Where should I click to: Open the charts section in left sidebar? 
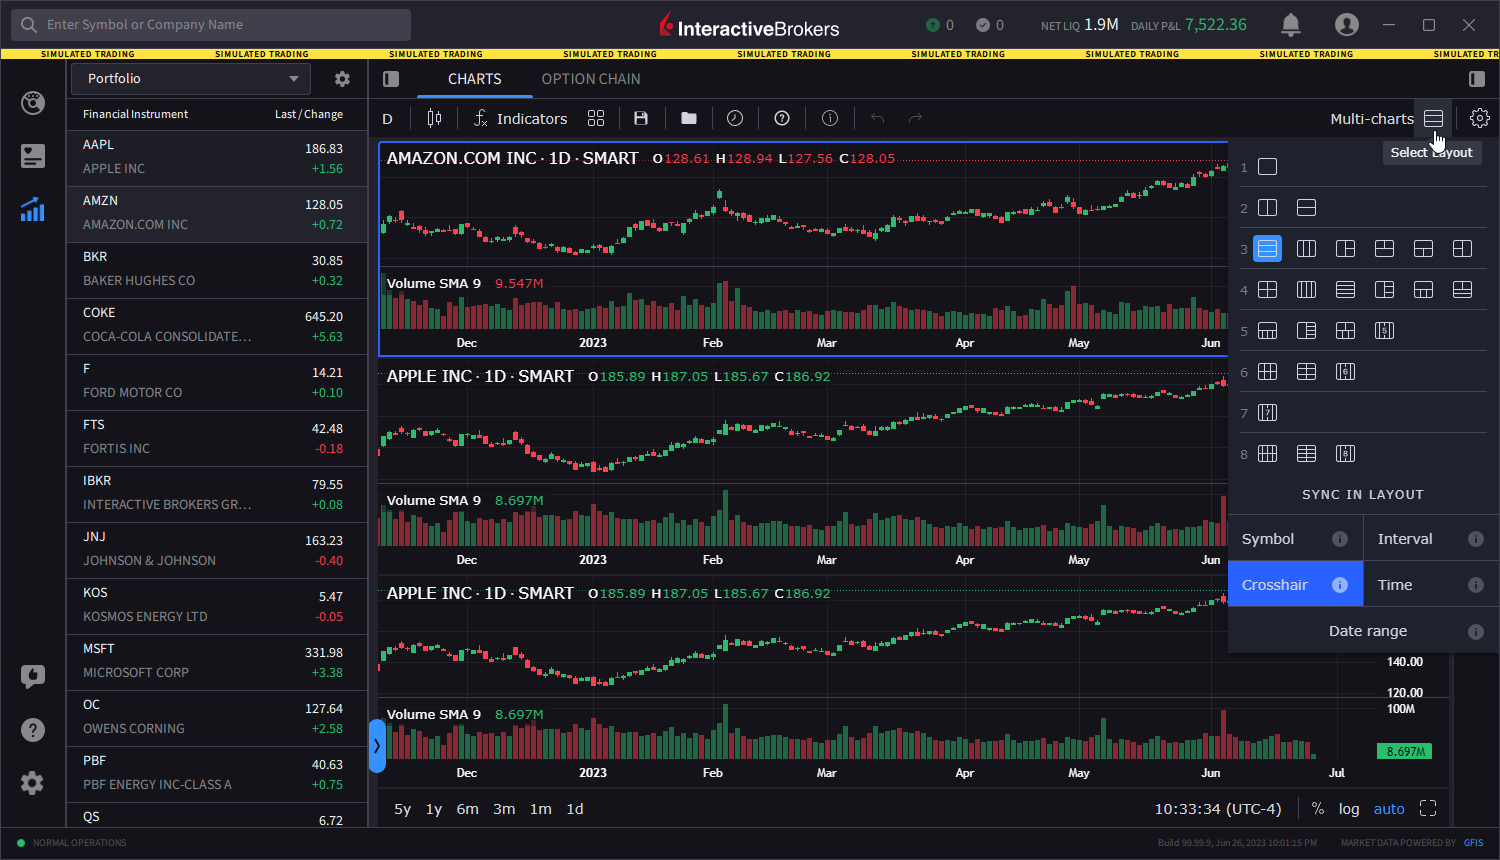coord(33,209)
